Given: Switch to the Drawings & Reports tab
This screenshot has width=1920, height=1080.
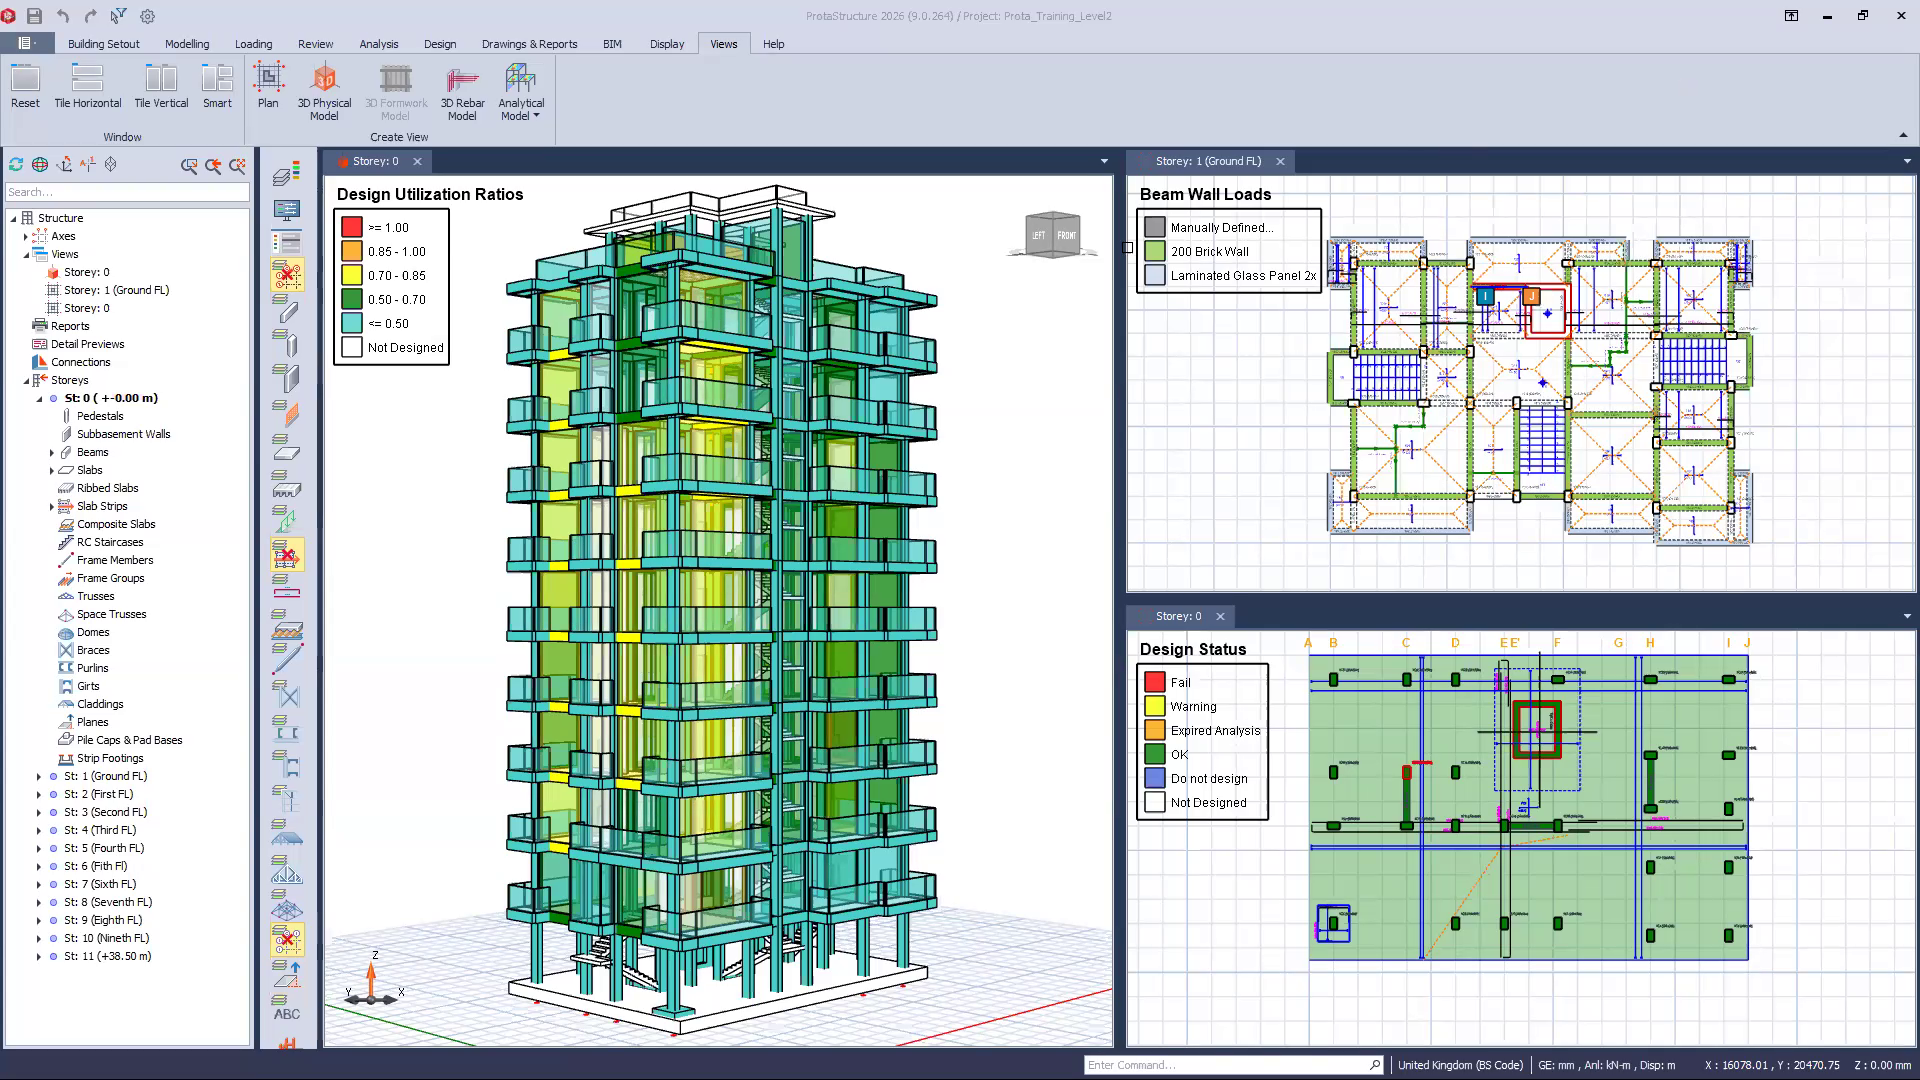Looking at the screenshot, I should coord(529,44).
